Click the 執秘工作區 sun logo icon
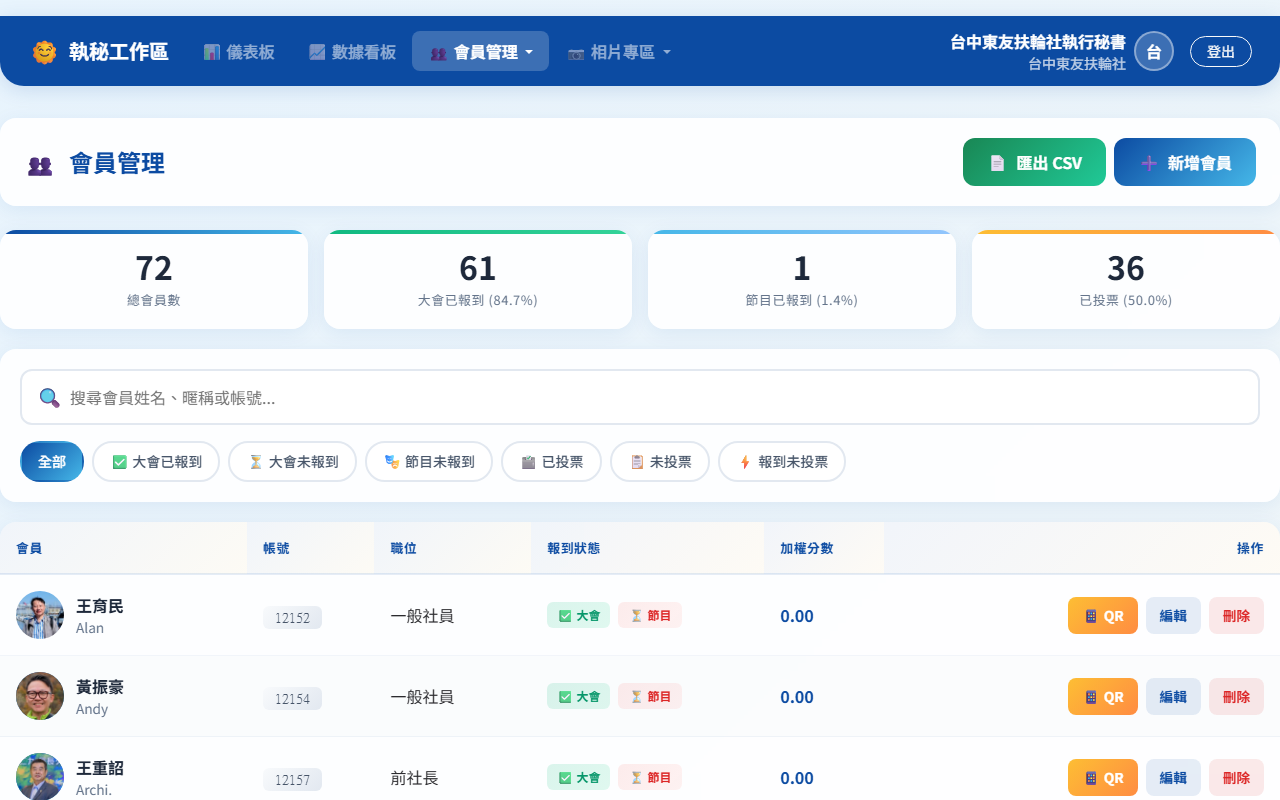Viewport: 1280px width, 800px height. point(44,52)
